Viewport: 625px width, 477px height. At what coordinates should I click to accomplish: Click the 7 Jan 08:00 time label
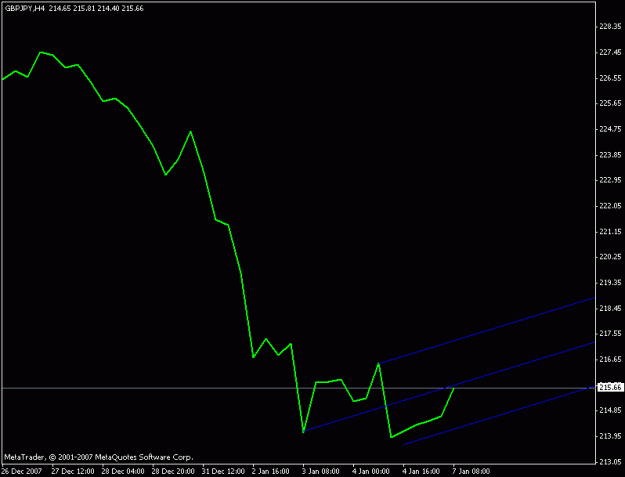(472, 471)
